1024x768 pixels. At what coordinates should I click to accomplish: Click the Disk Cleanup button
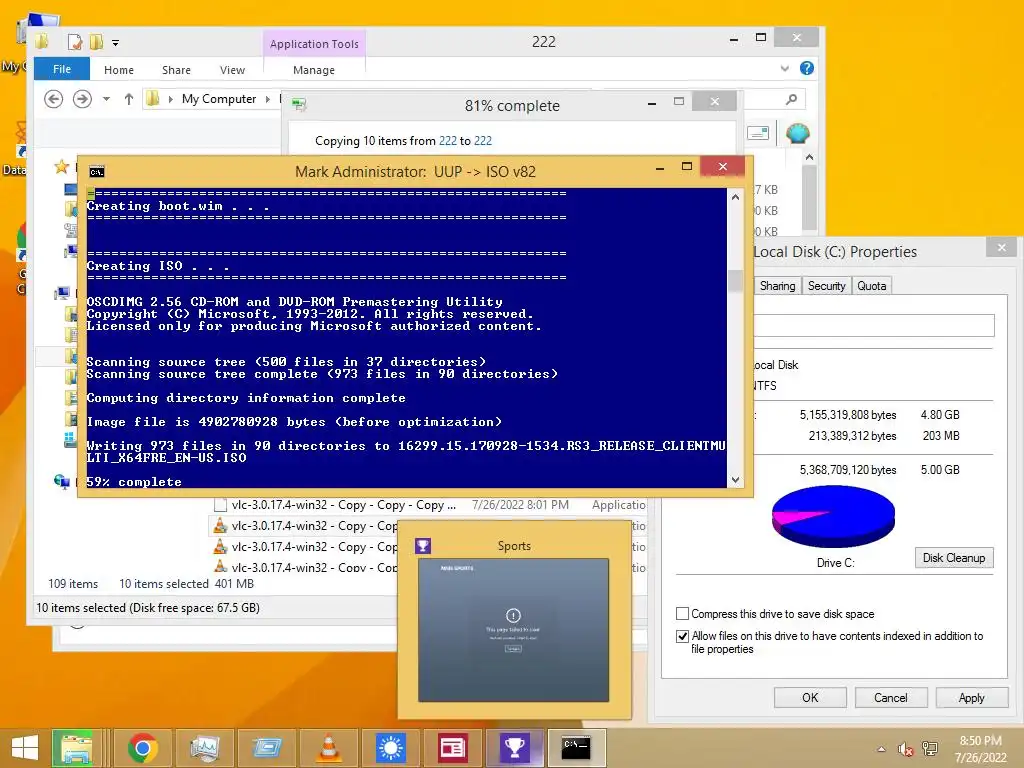(x=953, y=558)
